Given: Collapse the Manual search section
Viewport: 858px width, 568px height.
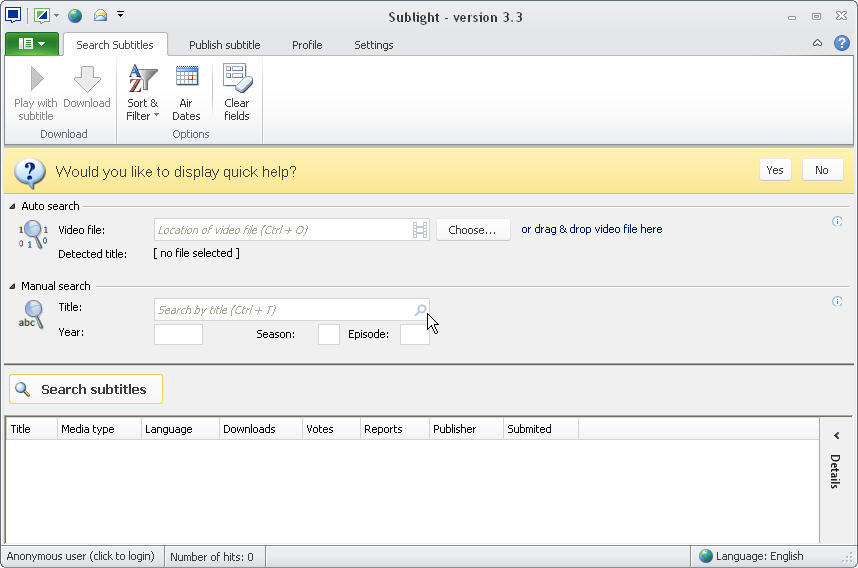Looking at the screenshot, I should [12, 286].
